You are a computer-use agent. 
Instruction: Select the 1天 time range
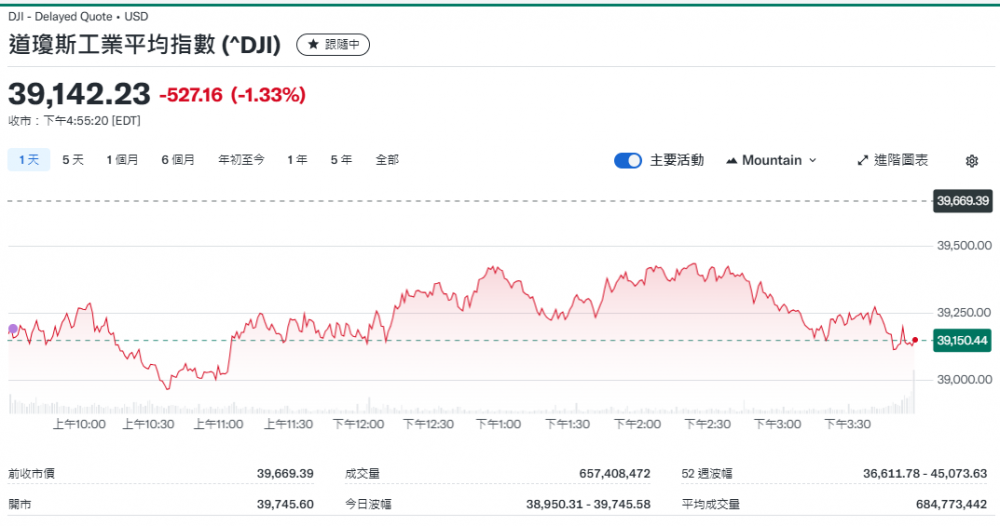pos(29,160)
